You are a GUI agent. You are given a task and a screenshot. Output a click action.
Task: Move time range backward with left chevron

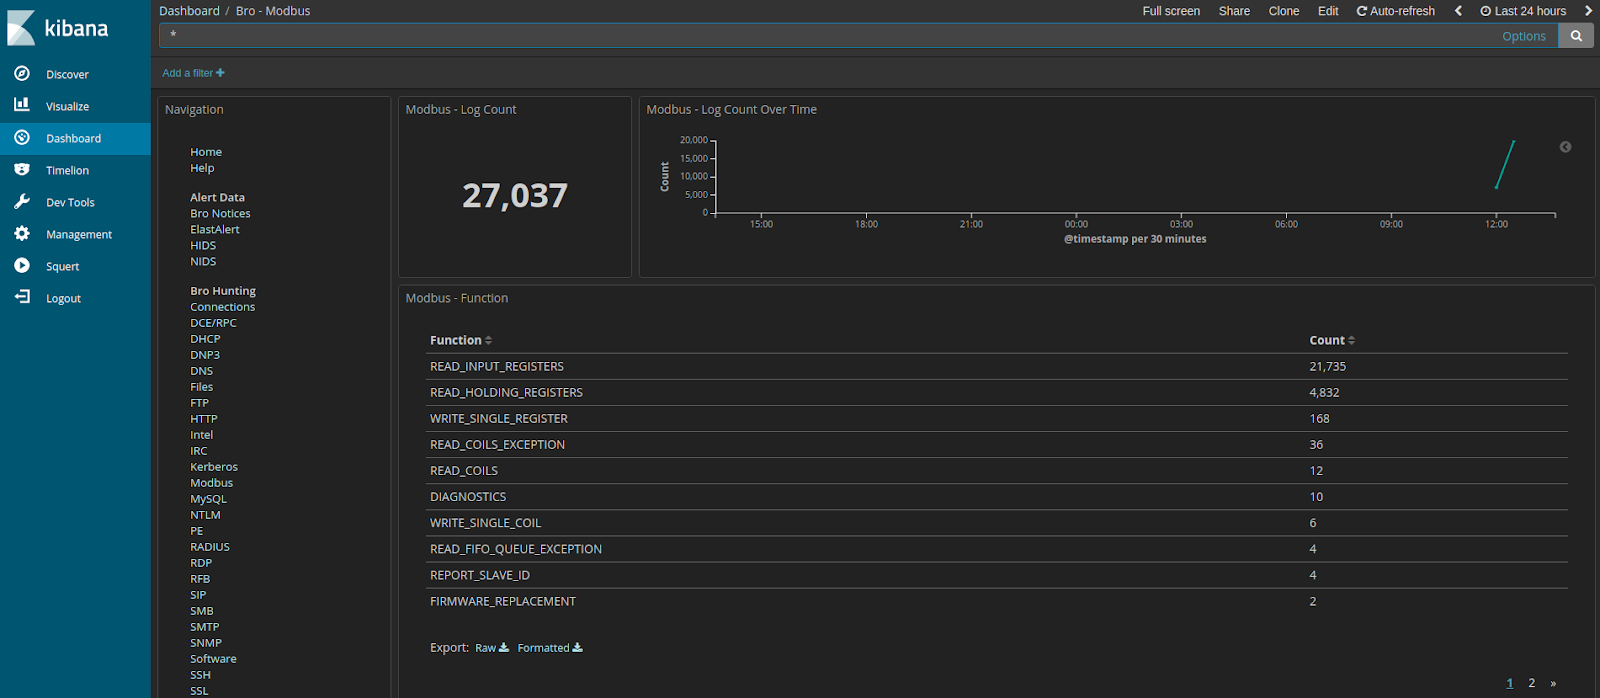pyautogui.click(x=1458, y=11)
